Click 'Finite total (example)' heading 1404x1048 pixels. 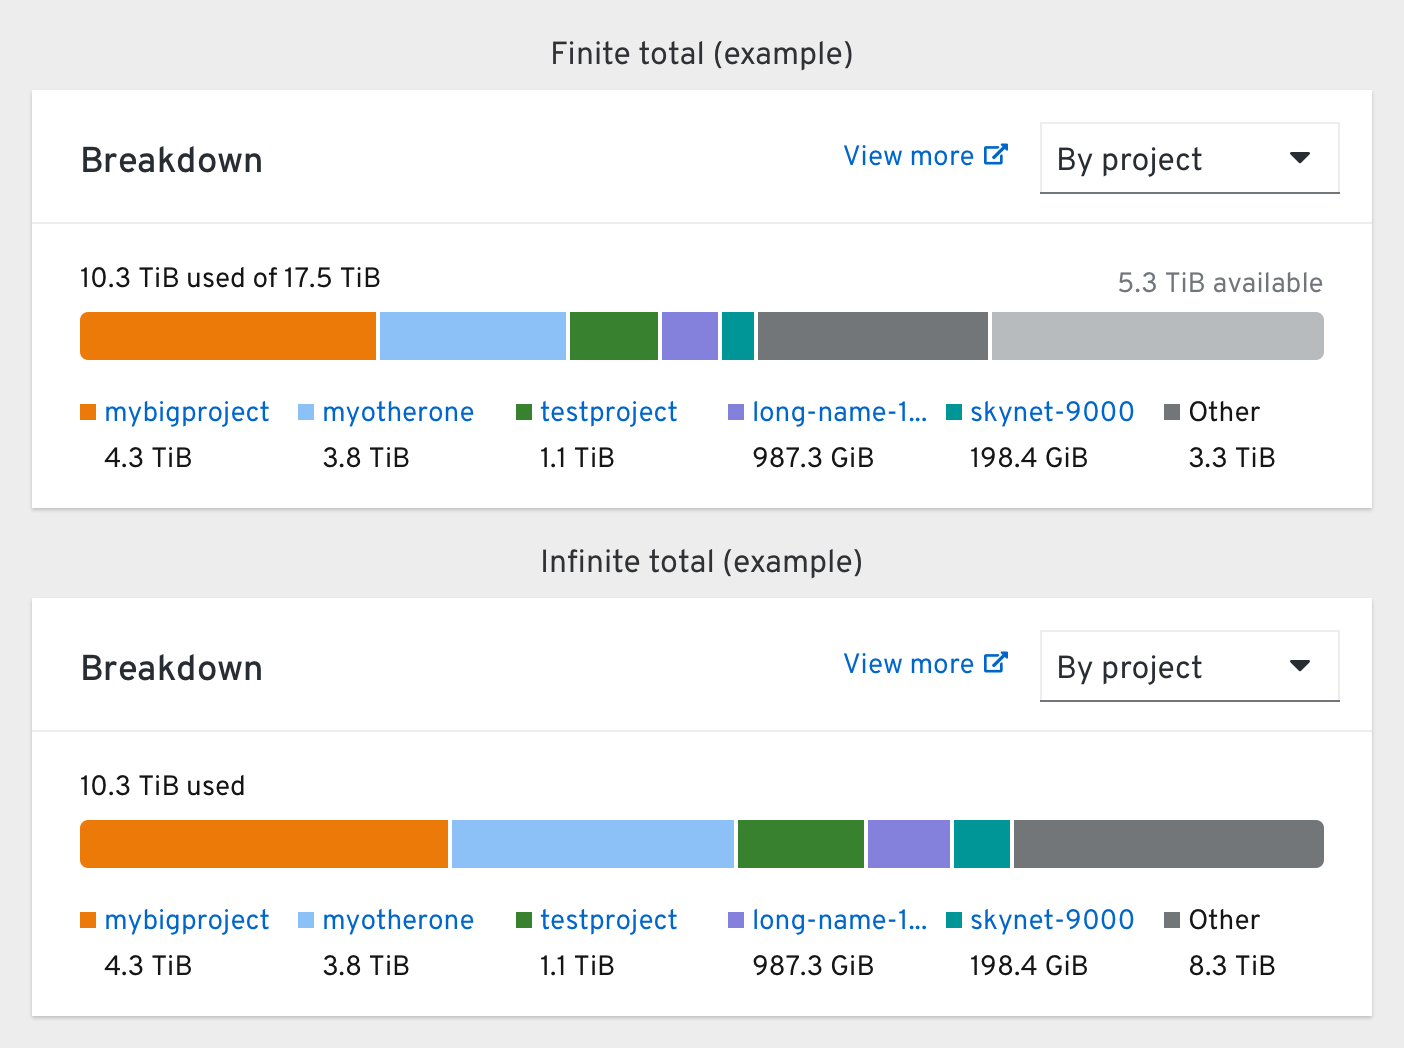702,53
